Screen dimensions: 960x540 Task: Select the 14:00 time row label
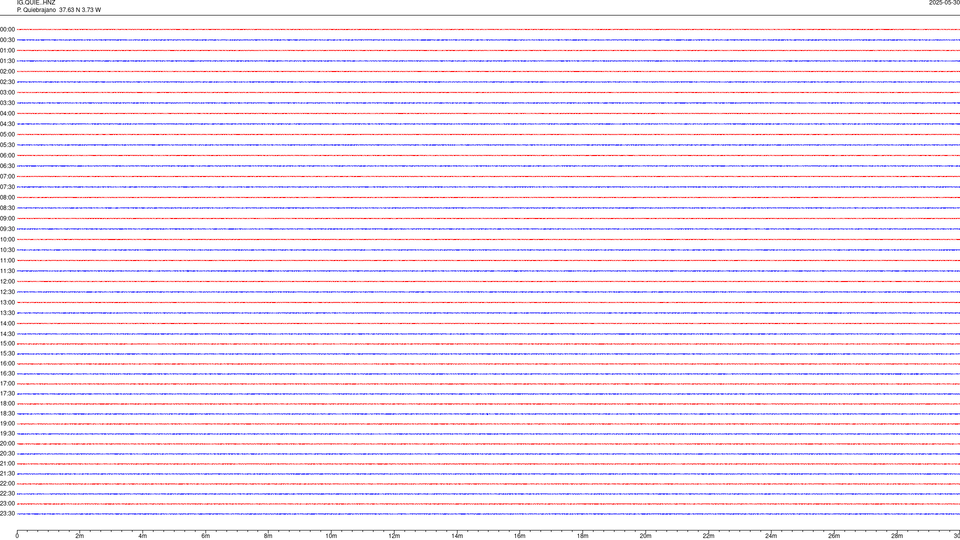click(7, 323)
